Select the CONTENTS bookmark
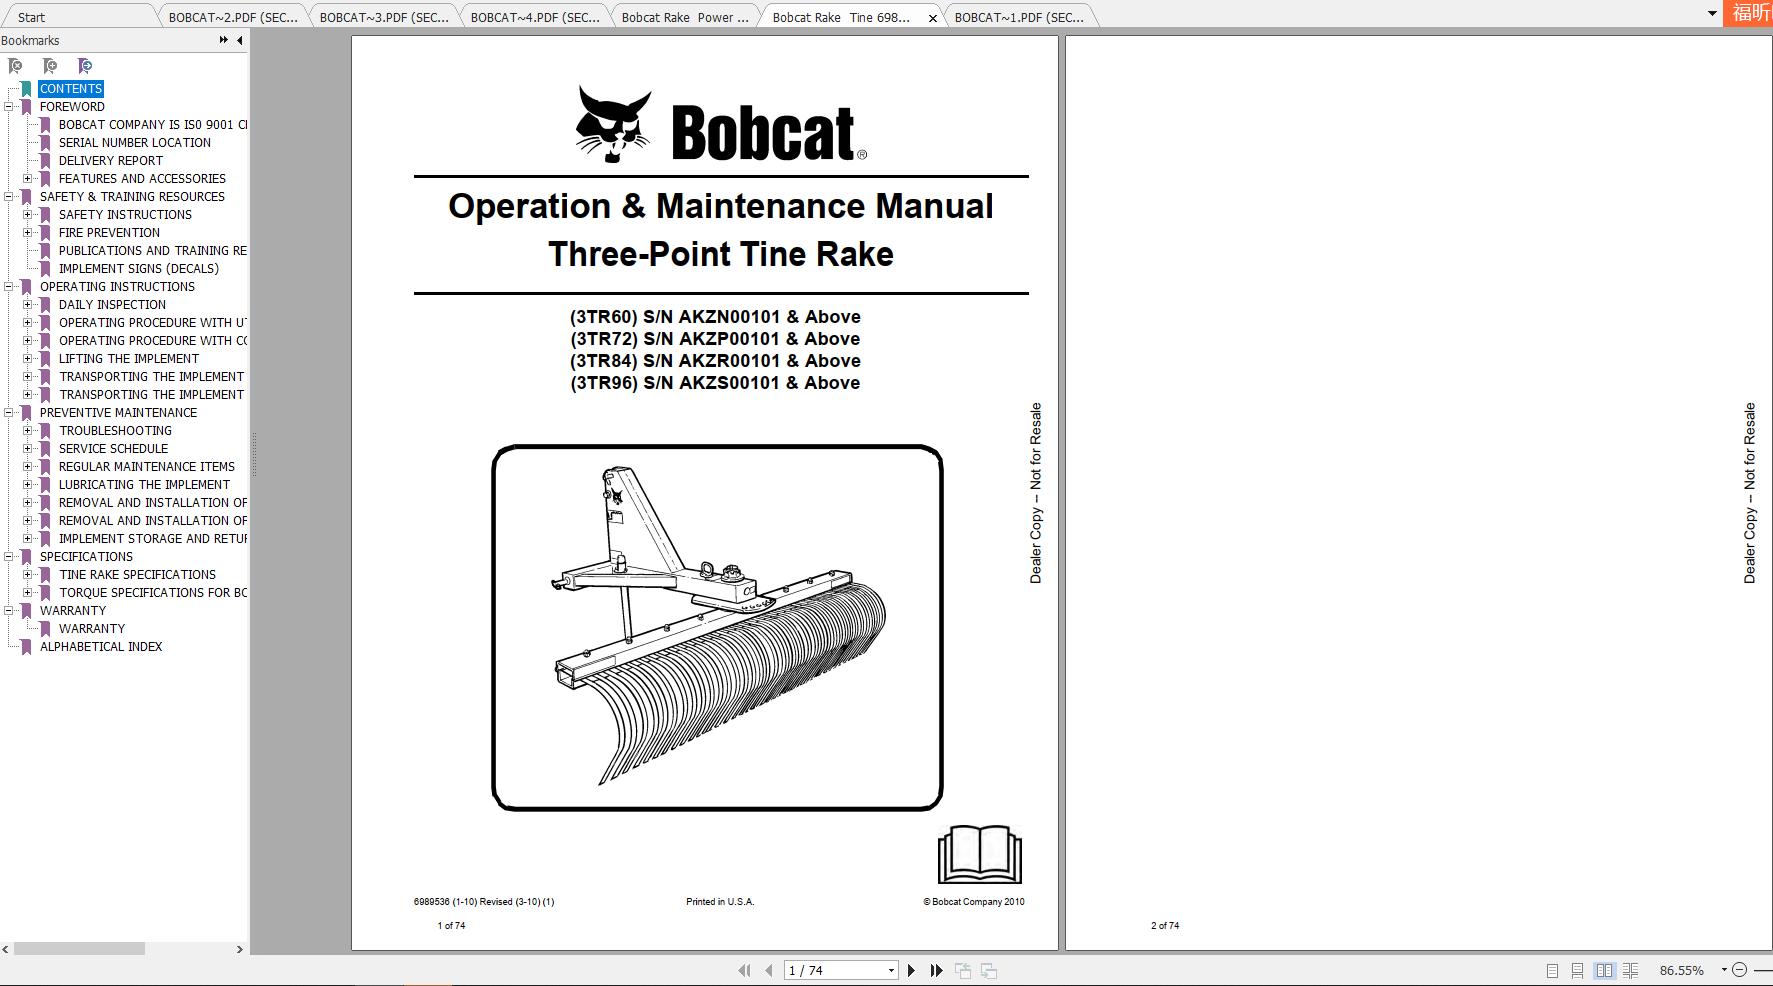This screenshot has height=986, width=1773. click(71, 89)
